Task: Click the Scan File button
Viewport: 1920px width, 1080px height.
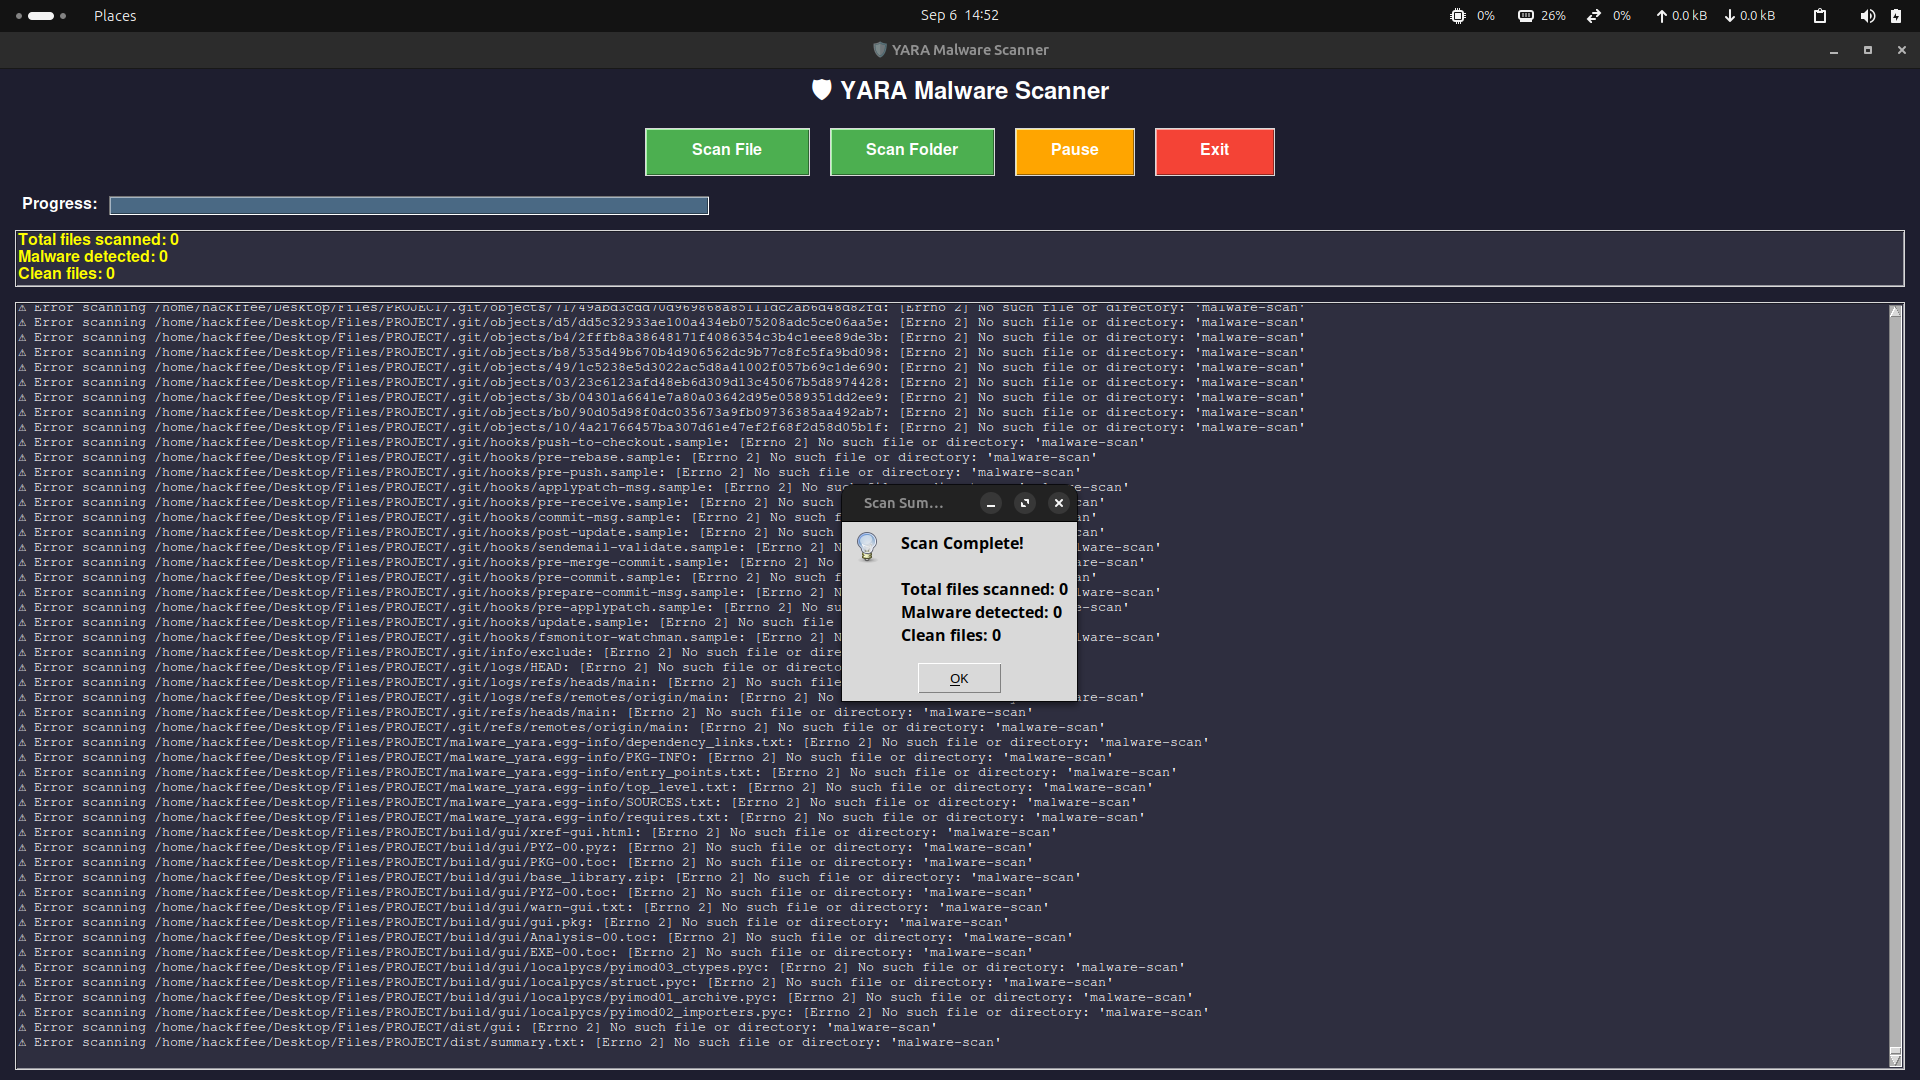Action: tap(727, 151)
